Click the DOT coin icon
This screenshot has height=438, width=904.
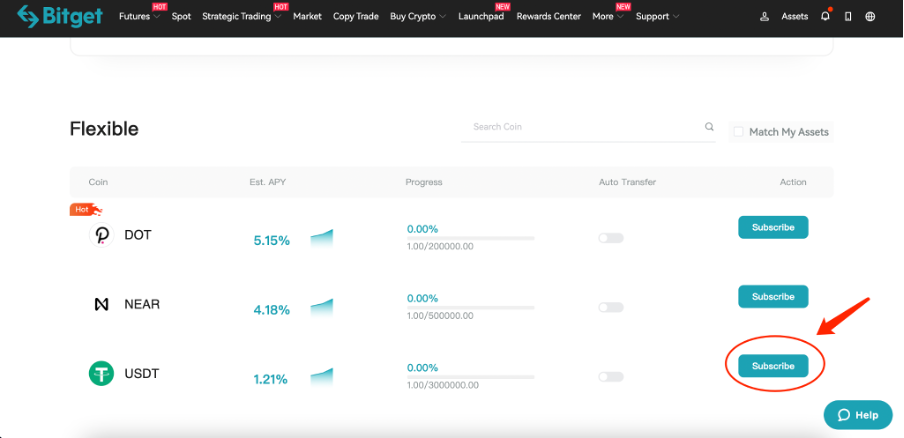(101, 235)
